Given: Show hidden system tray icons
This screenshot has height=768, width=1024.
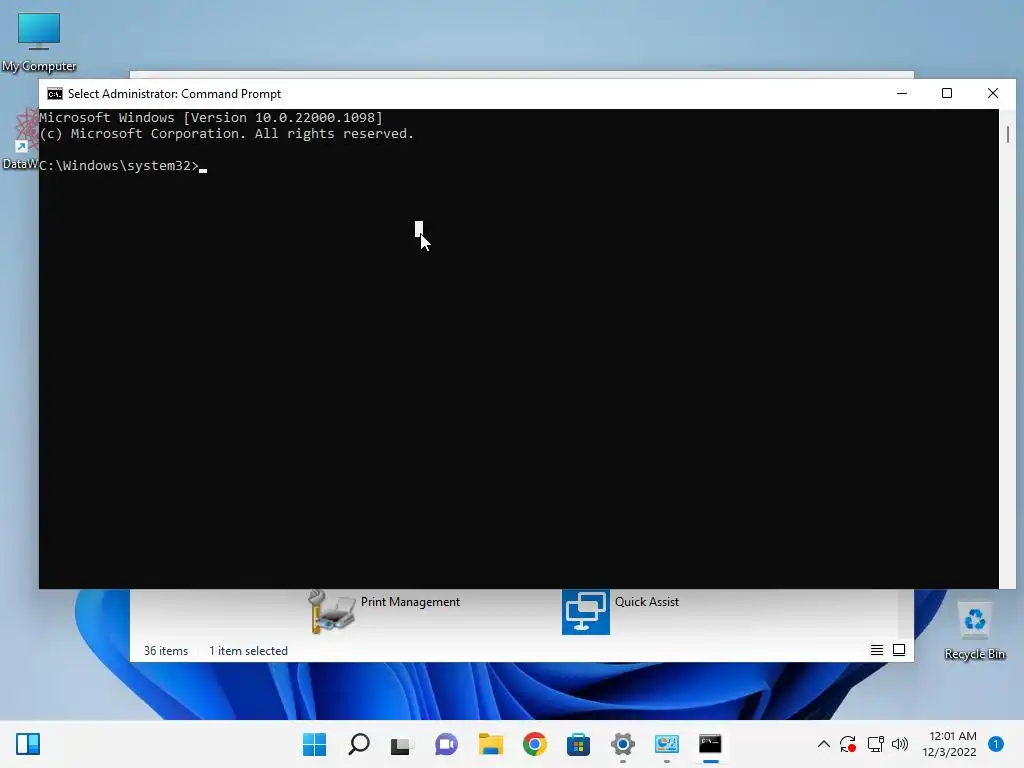Looking at the screenshot, I should pos(824,744).
